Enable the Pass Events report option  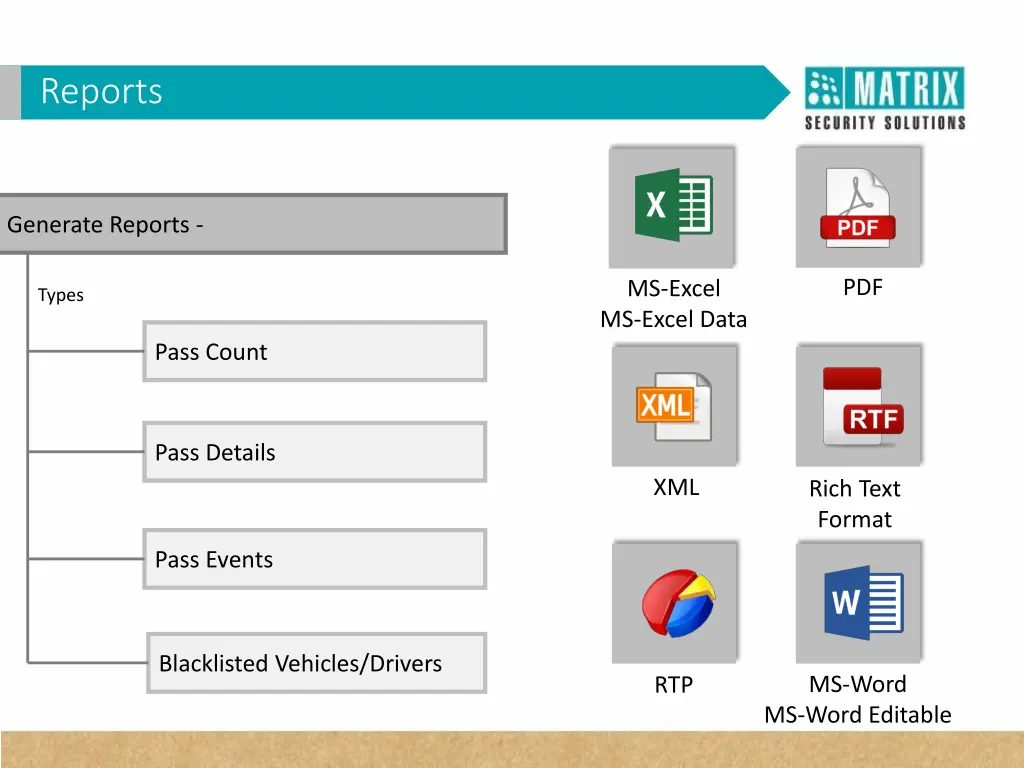pyautogui.click(x=314, y=559)
